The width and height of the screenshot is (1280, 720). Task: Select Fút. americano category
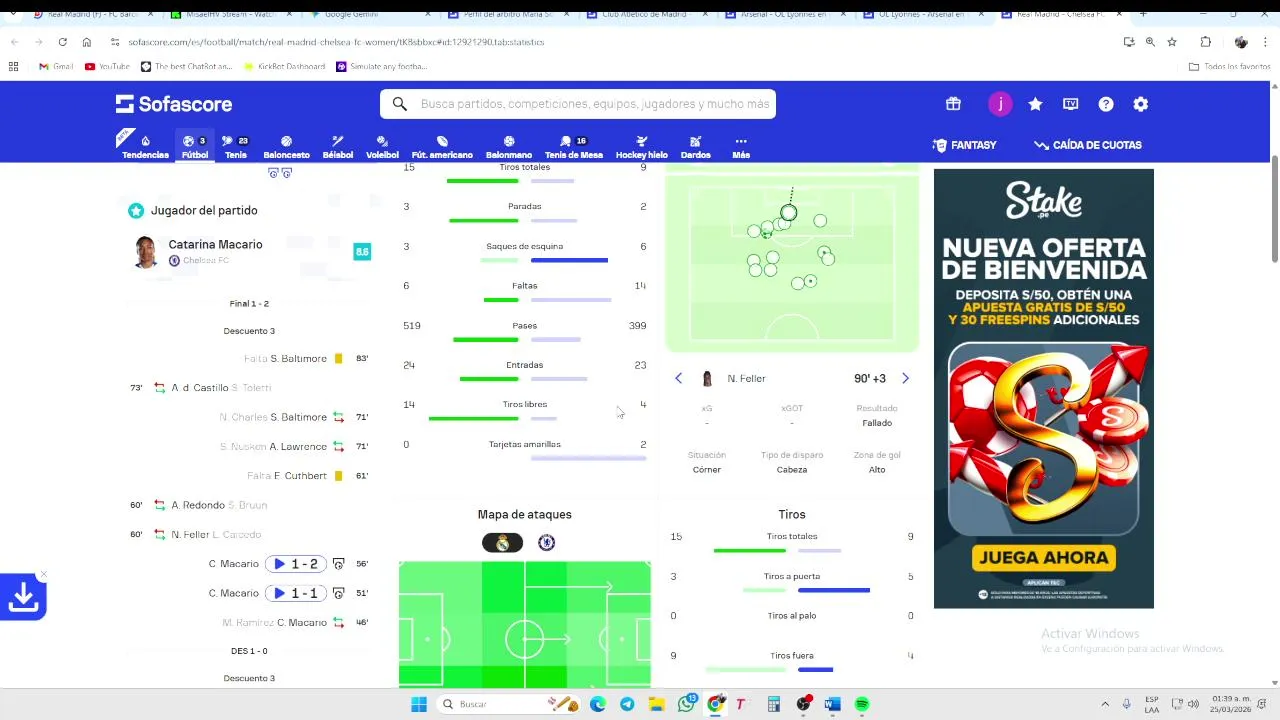(x=442, y=147)
